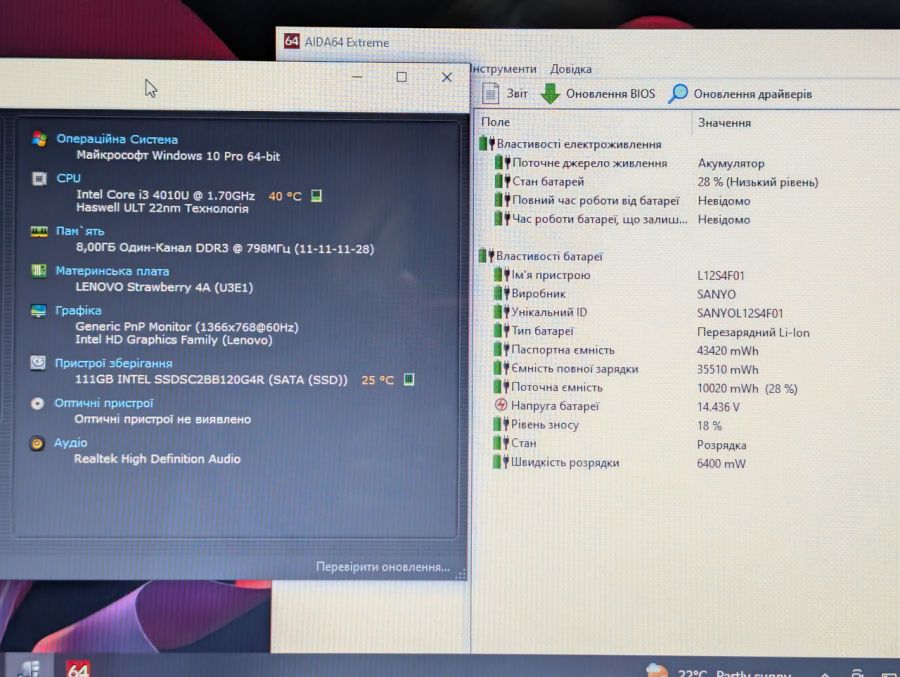This screenshot has width=900, height=677.
Task: Click the LENOVO Strawberry 4A (U3E1) text
Action: (x=164, y=287)
